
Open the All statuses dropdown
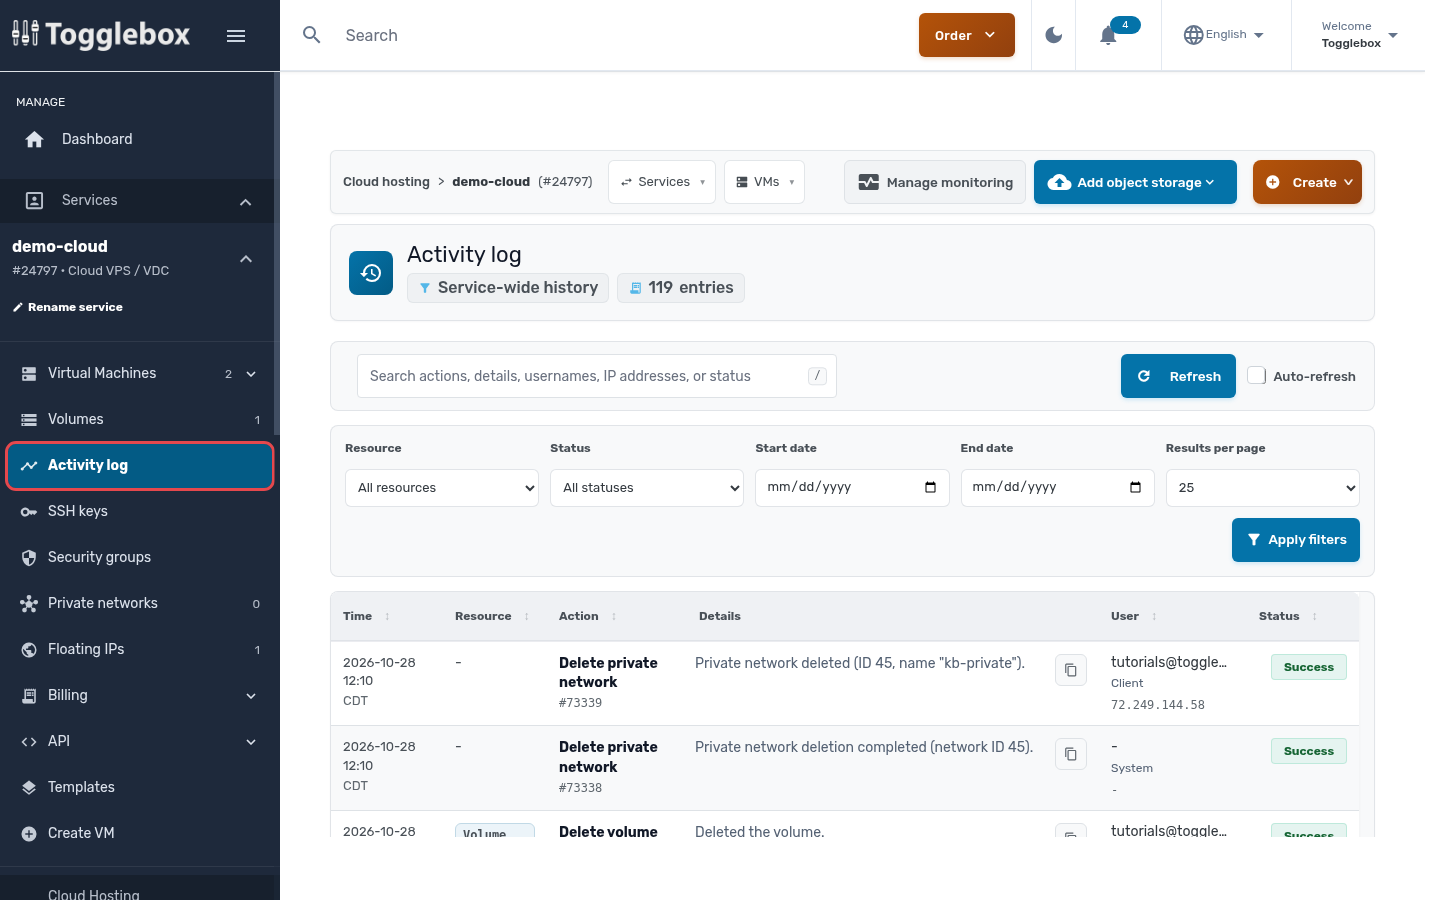[647, 488]
